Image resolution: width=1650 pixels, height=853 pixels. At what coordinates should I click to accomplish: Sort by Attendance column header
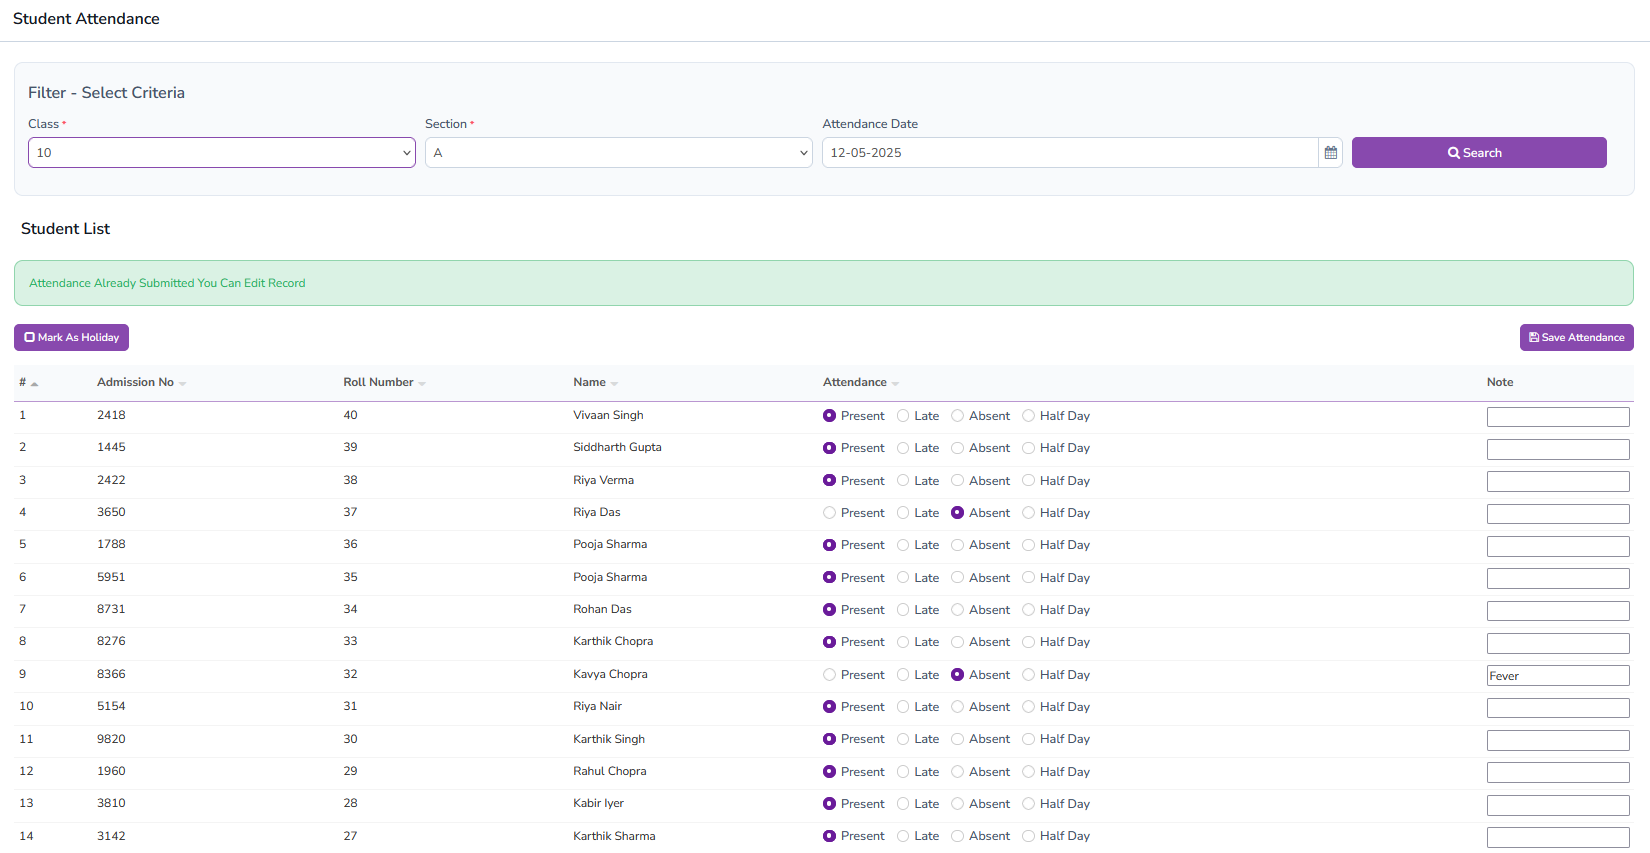coord(855,382)
